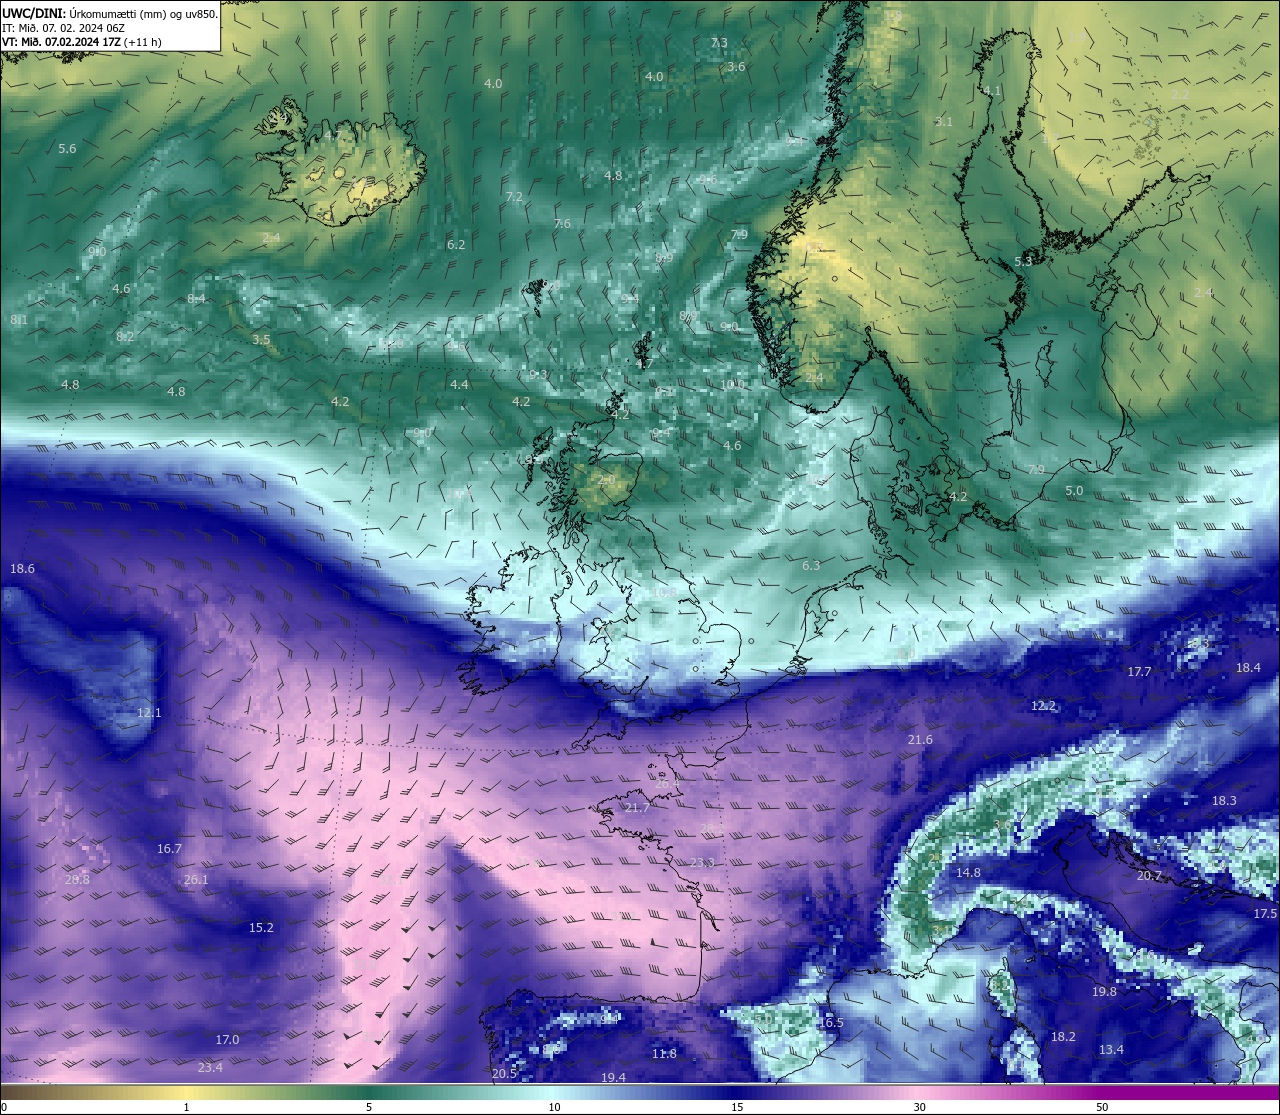Click the VT valid time line 17Z
1280x1115 pixels.
pyautogui.click(x=82, y=42)
